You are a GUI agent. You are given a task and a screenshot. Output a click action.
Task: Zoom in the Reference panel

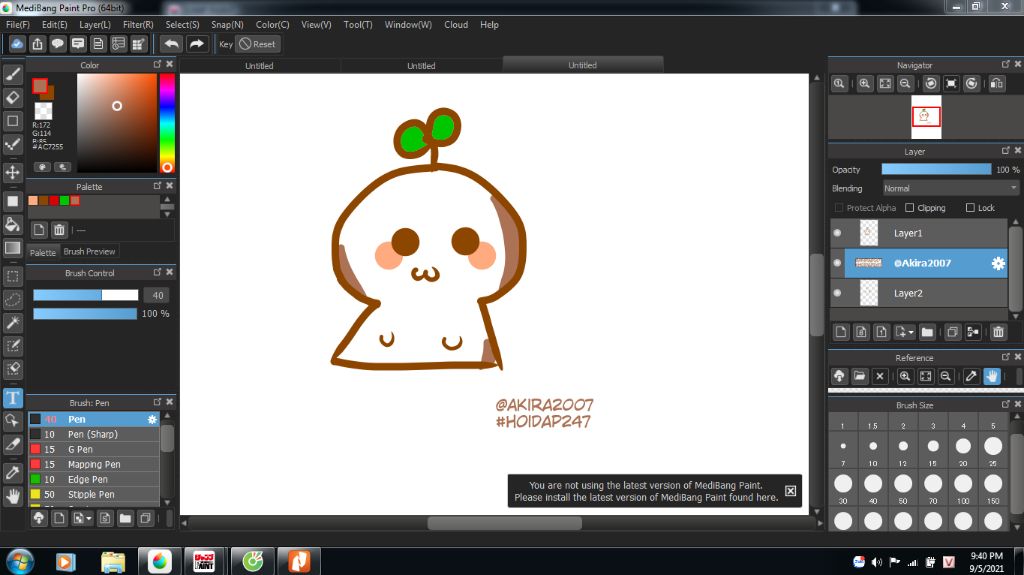pos(905,376)
